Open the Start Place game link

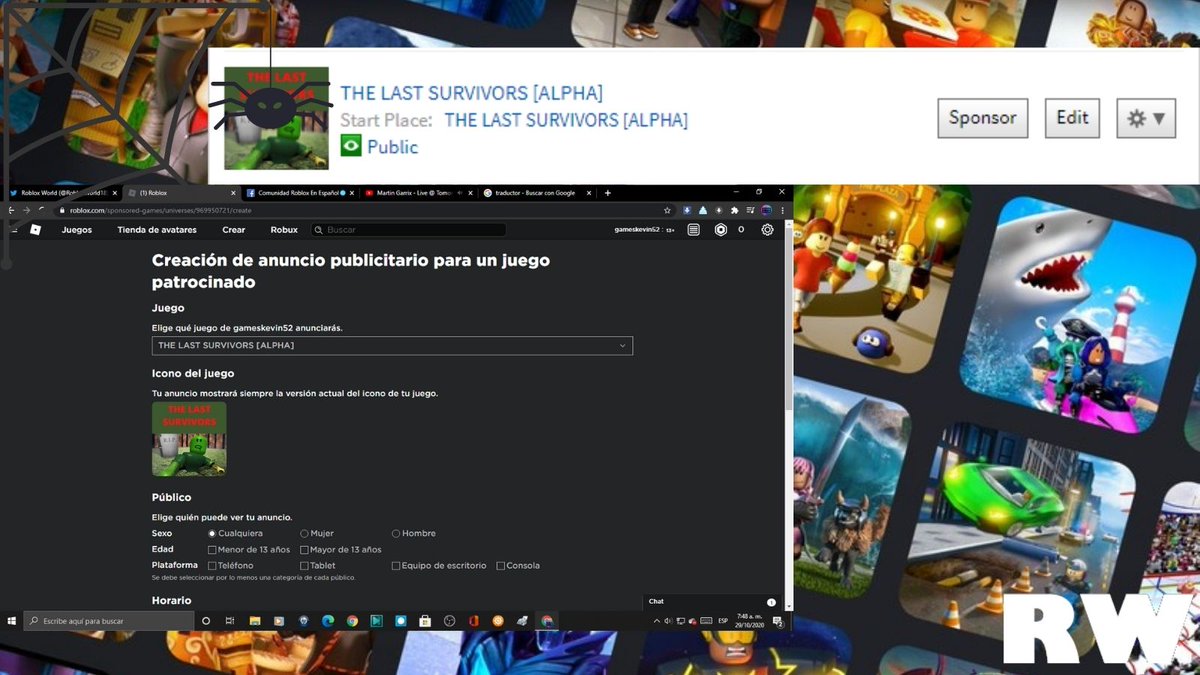[x=566, y=120]
